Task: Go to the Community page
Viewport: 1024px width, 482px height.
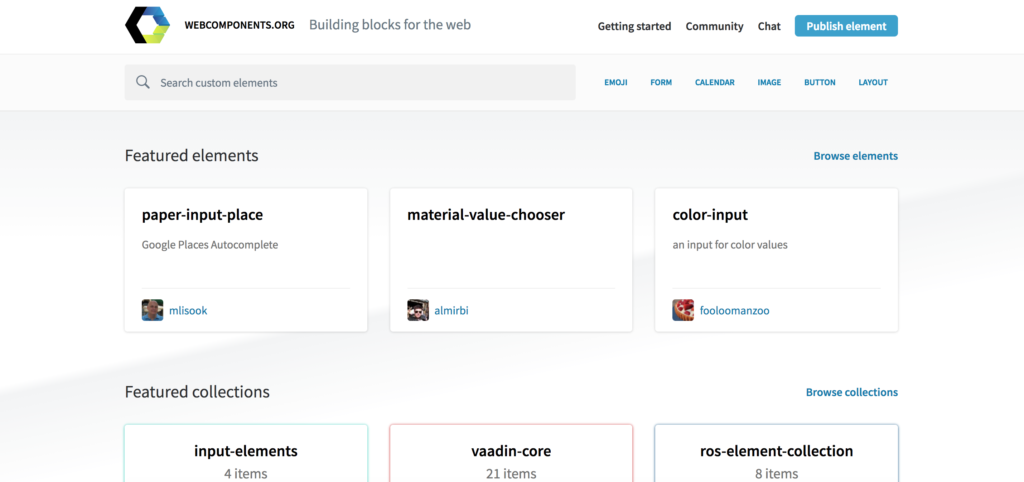Action: click(x=714, y=26)
